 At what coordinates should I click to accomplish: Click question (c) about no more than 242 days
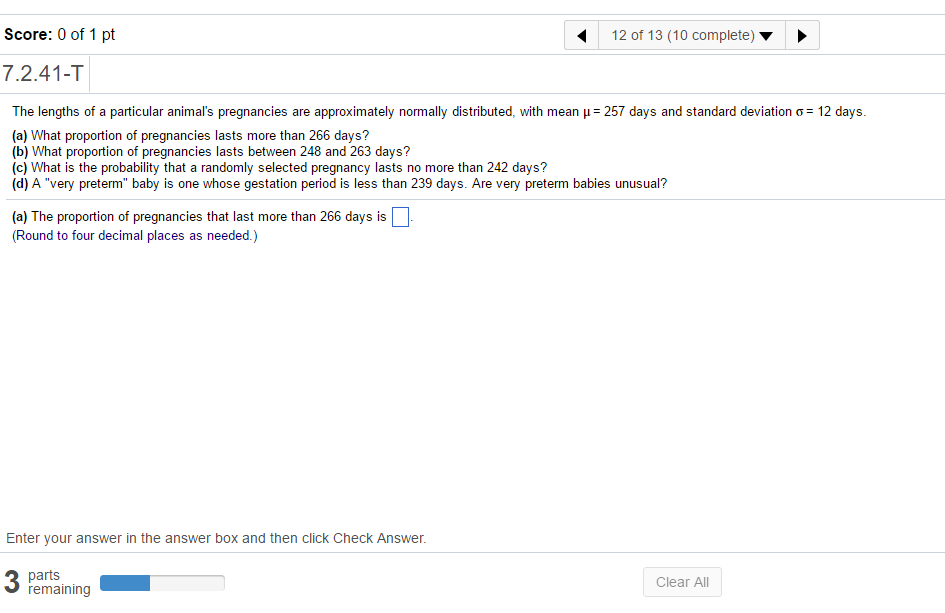tap(280, 167)
